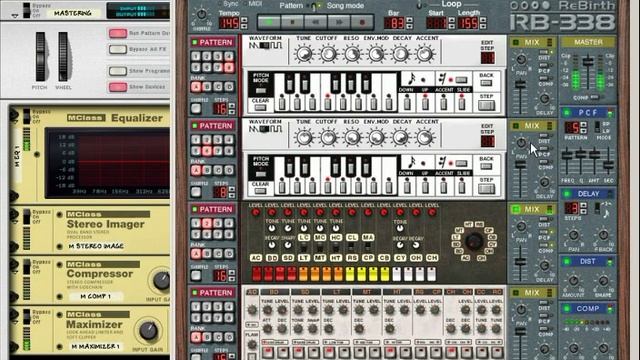This screenshot has height=360, width=640.
Task: Increase Delay Steps value
Action: 584,206
